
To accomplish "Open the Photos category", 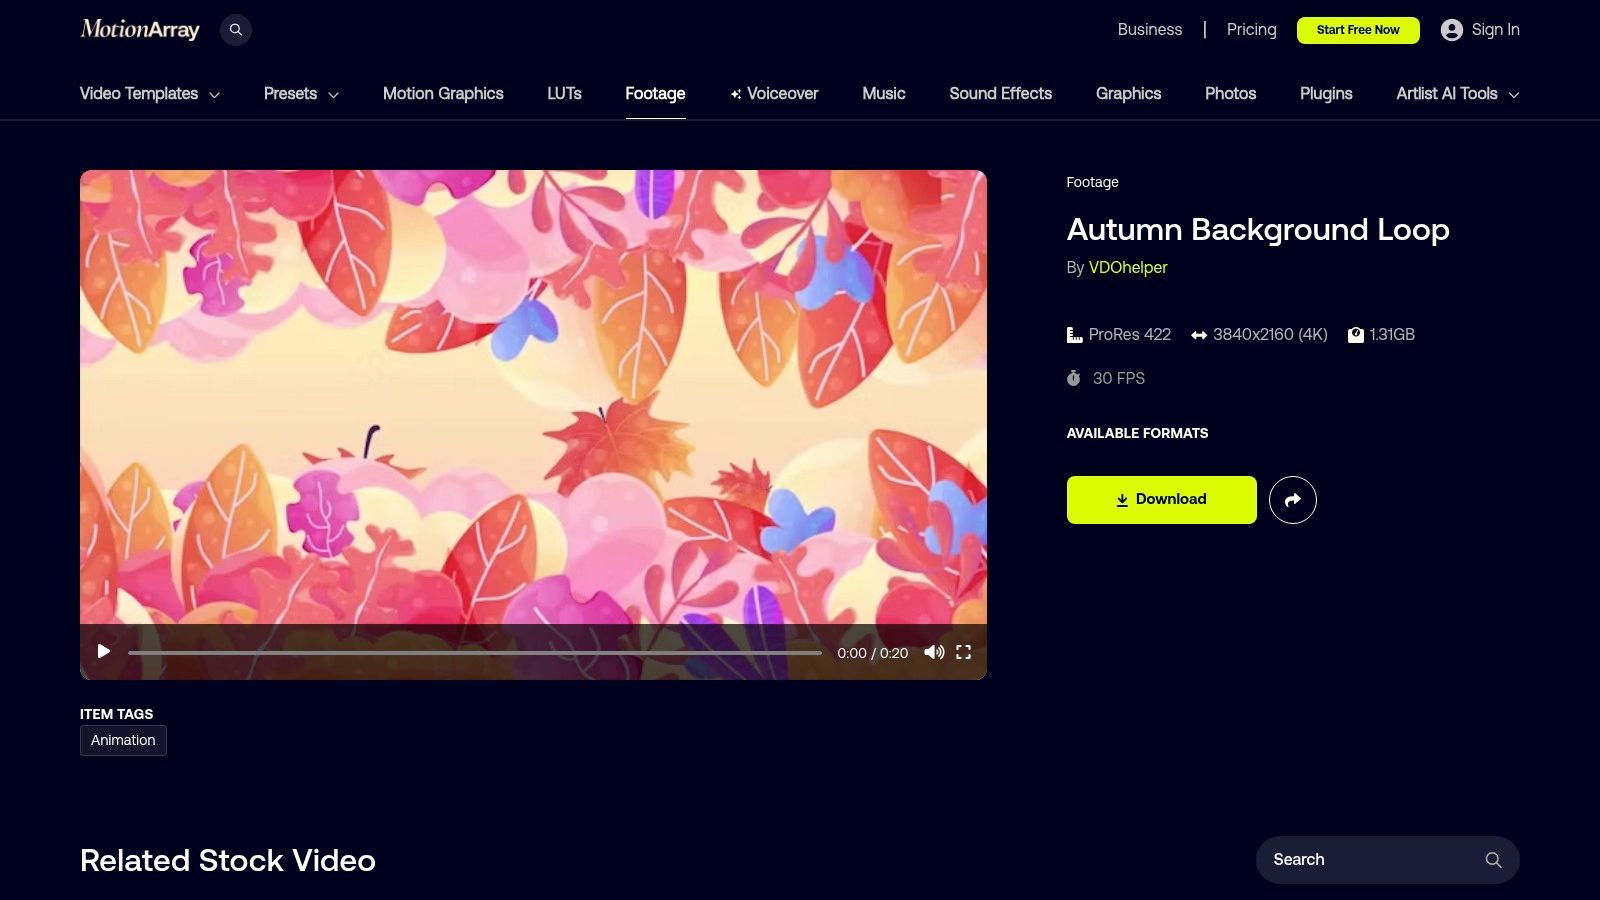I will point(1230,93).
